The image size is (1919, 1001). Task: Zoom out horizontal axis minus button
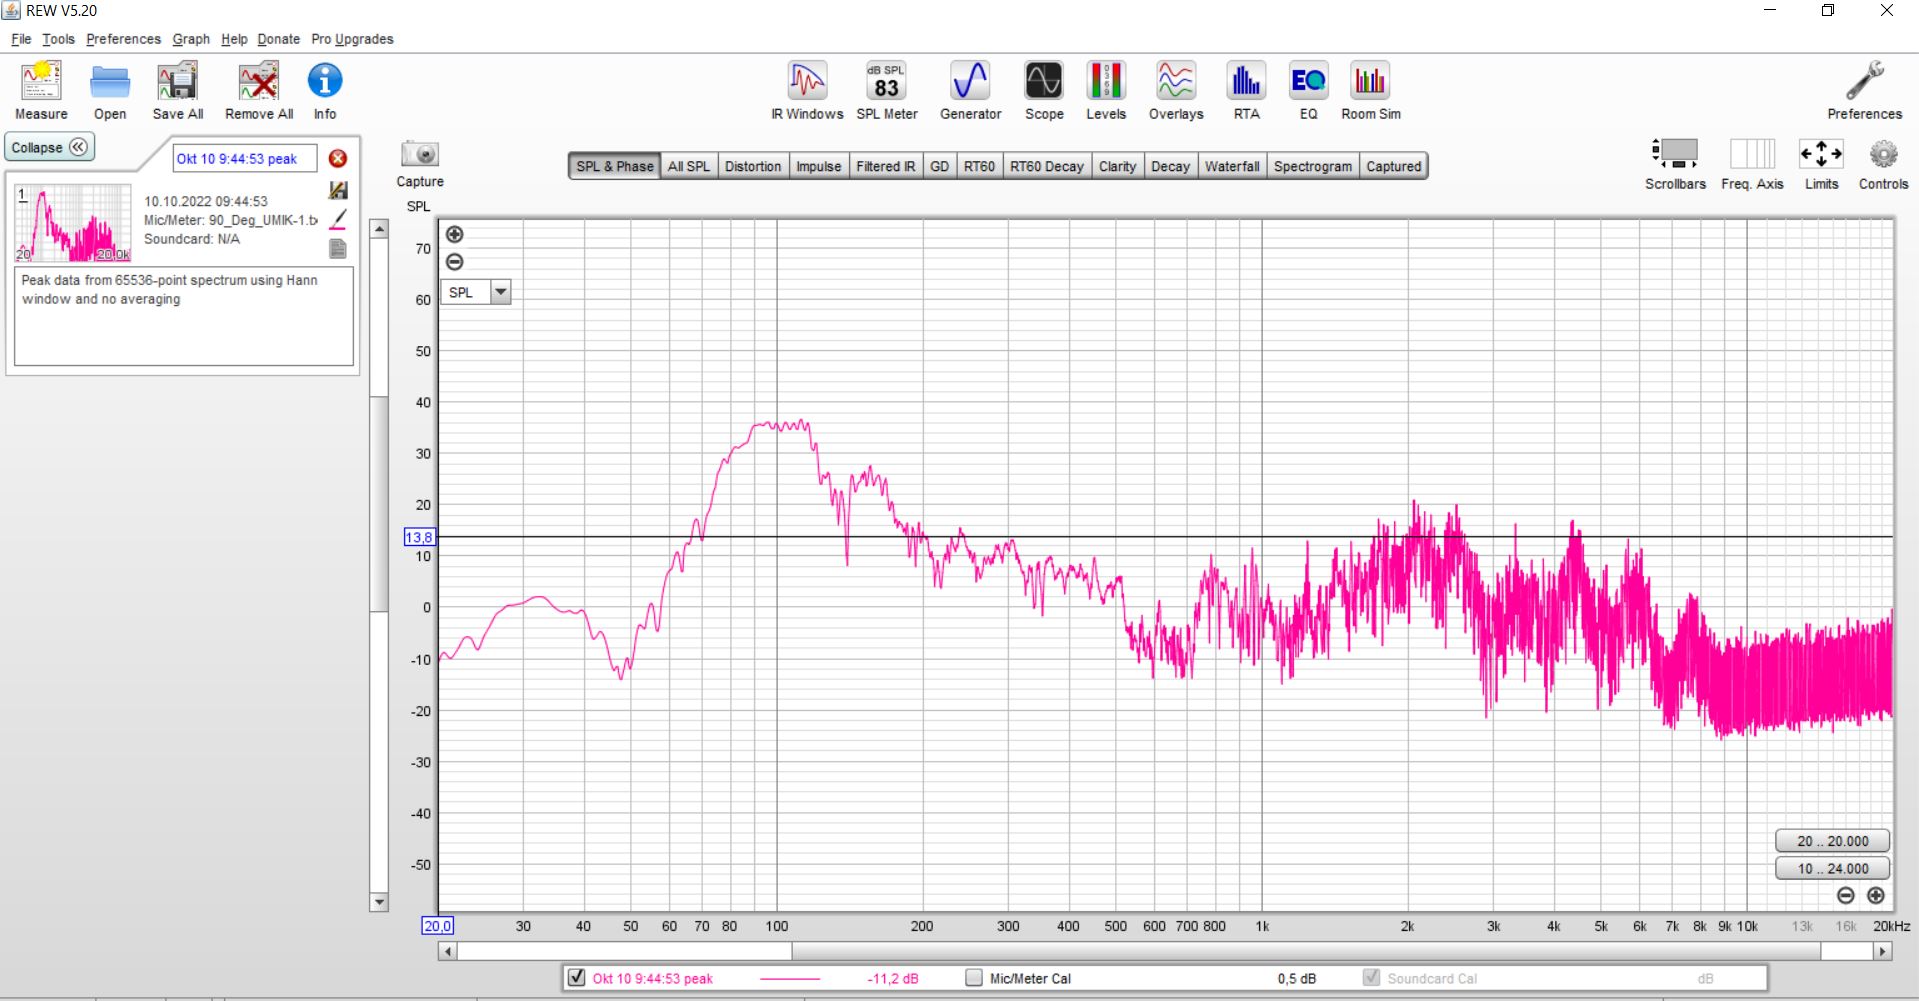coord(1846,895)
